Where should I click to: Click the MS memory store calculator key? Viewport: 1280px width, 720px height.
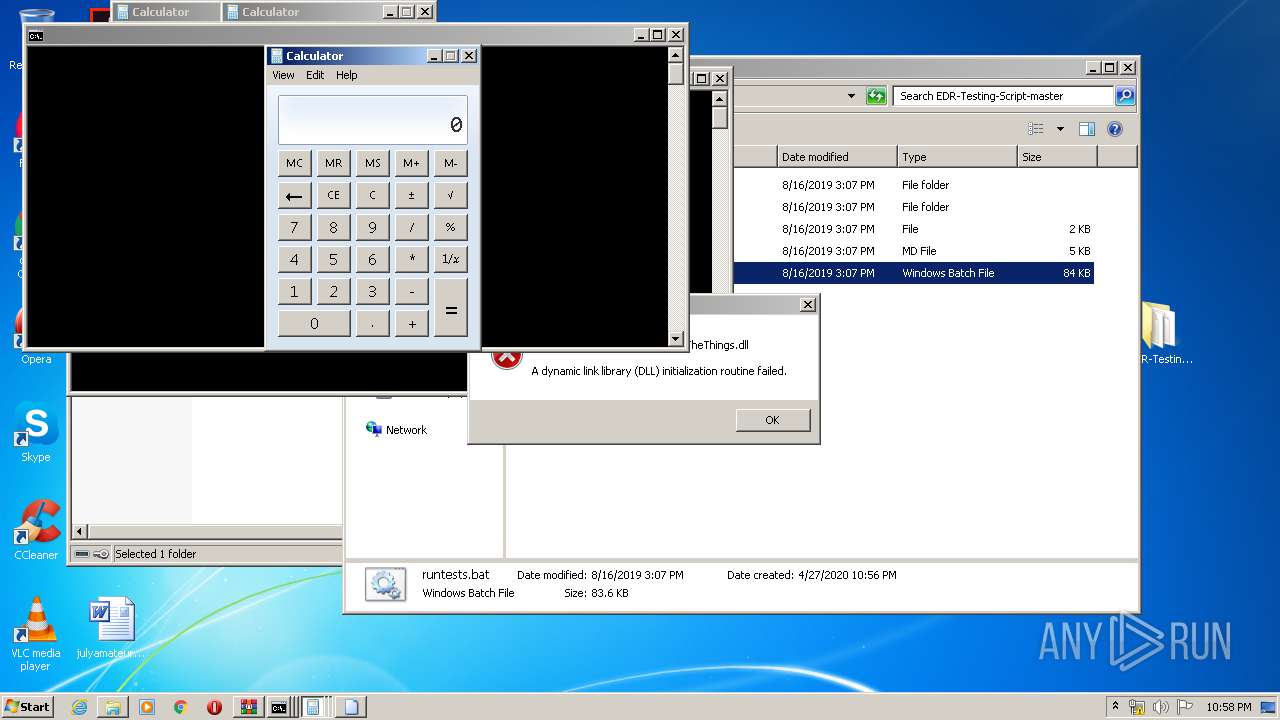coord(372,163)
